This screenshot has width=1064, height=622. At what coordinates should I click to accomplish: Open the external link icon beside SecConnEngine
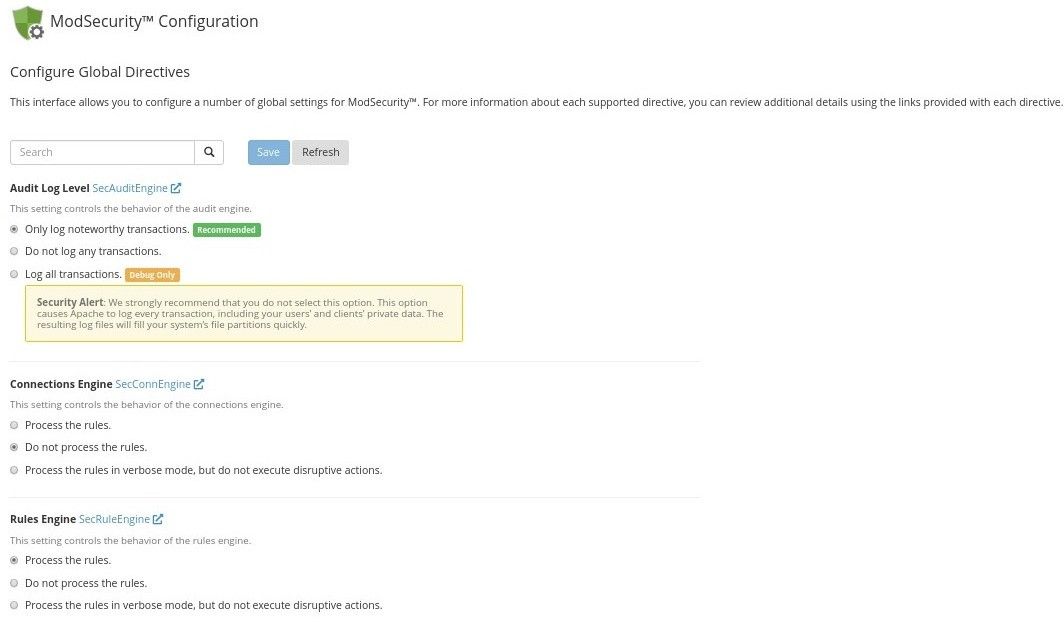click(x=199, y=384)
